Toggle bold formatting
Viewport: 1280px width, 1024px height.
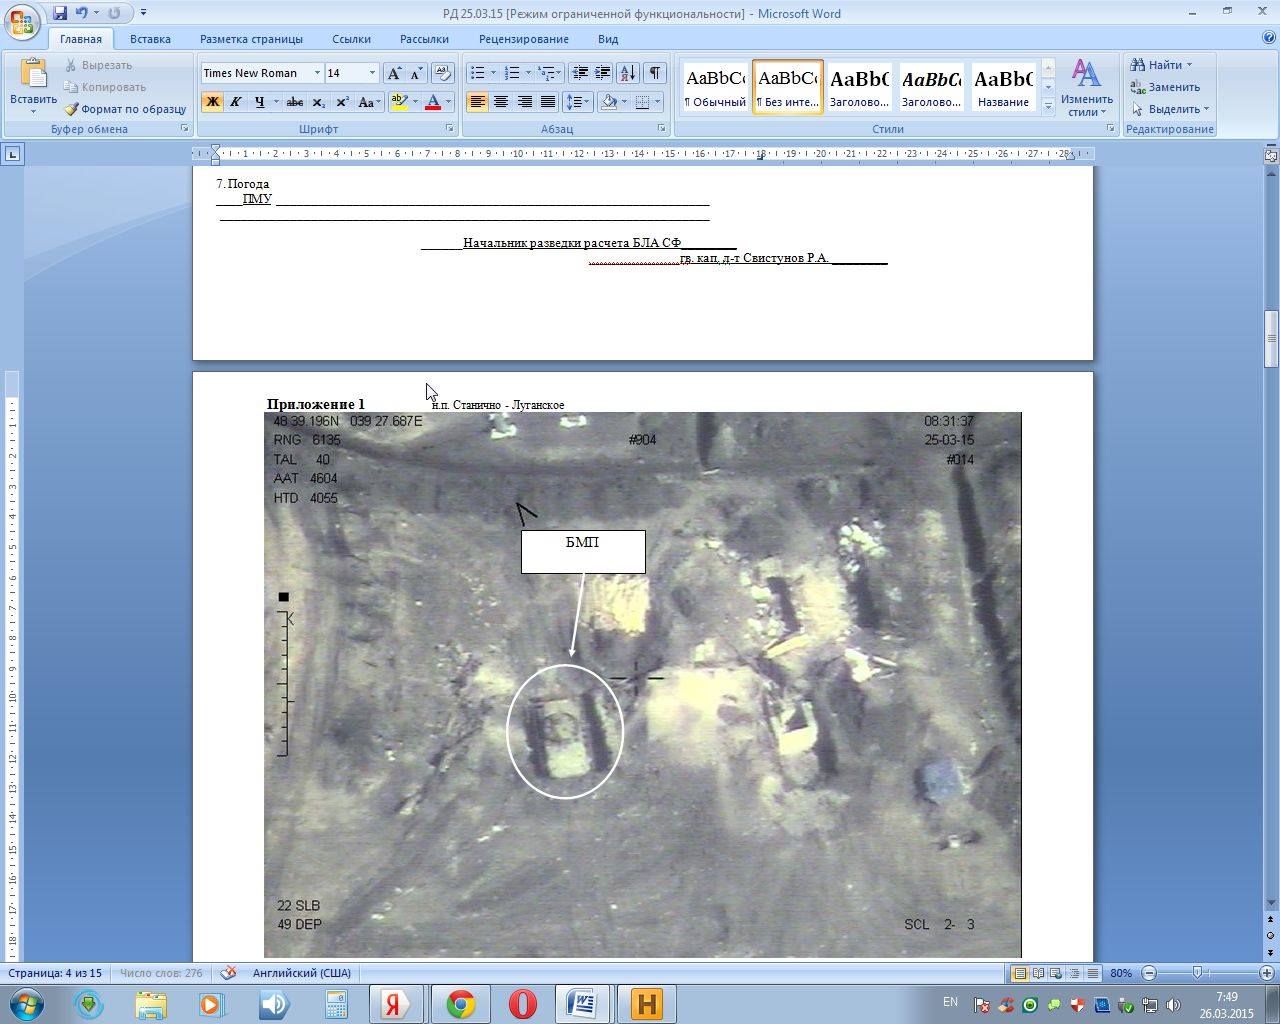212,102
